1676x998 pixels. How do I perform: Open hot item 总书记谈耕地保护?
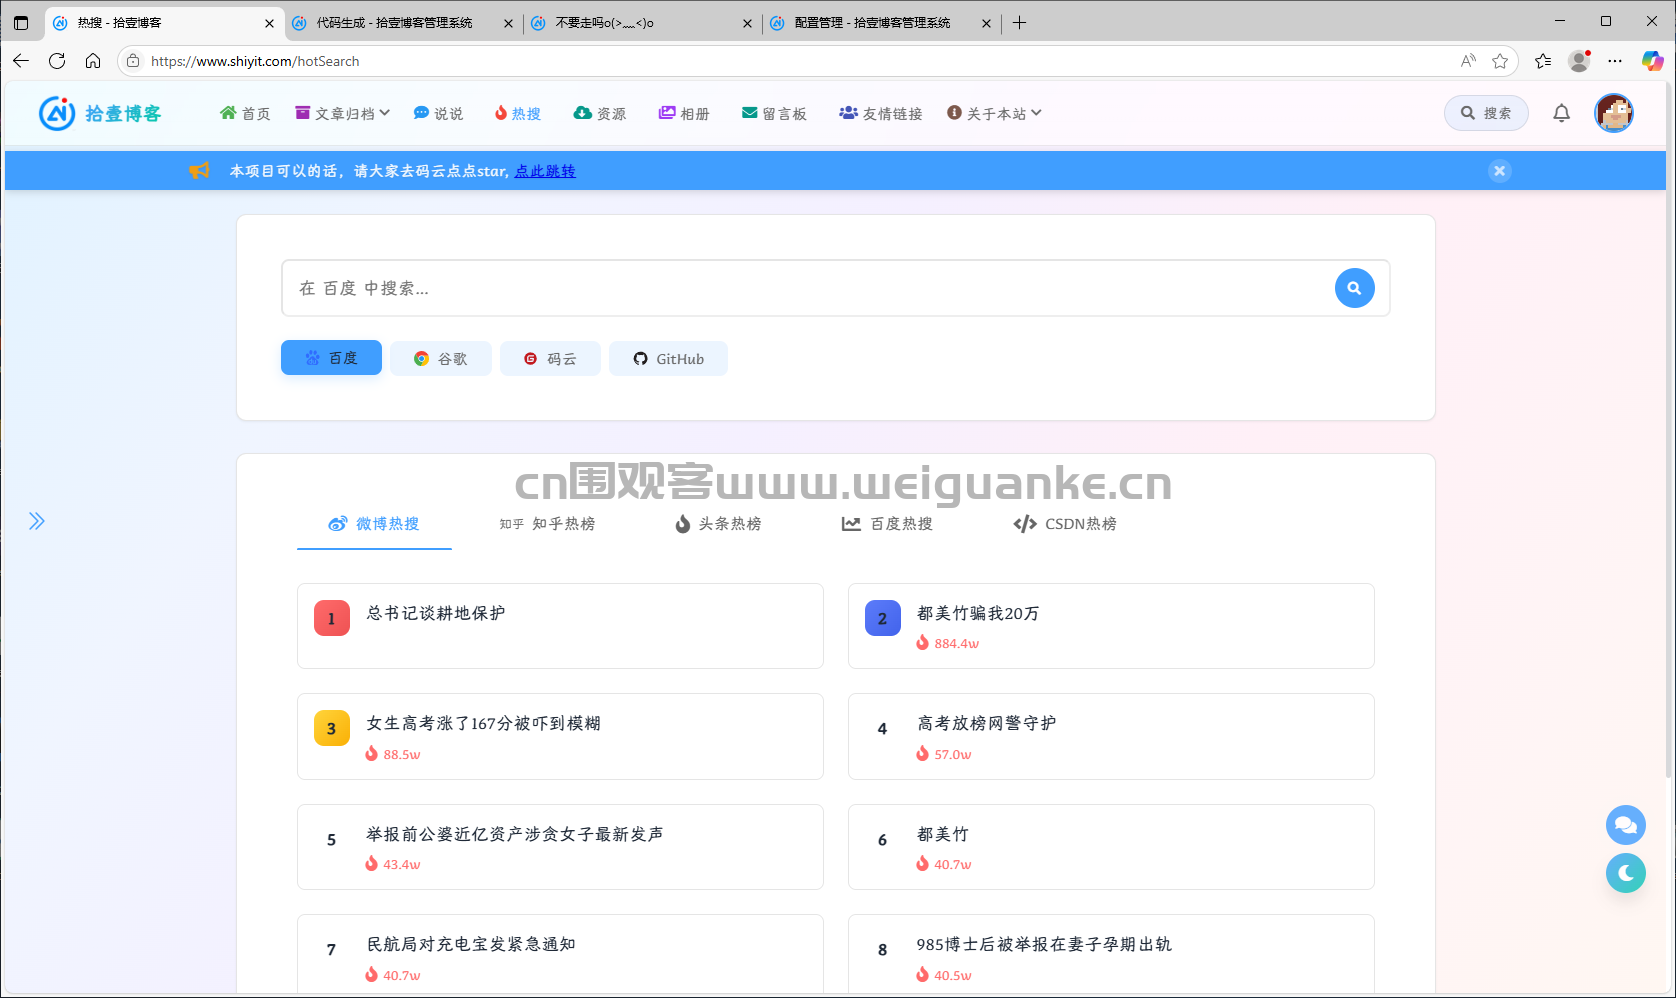tap(560, 626)
